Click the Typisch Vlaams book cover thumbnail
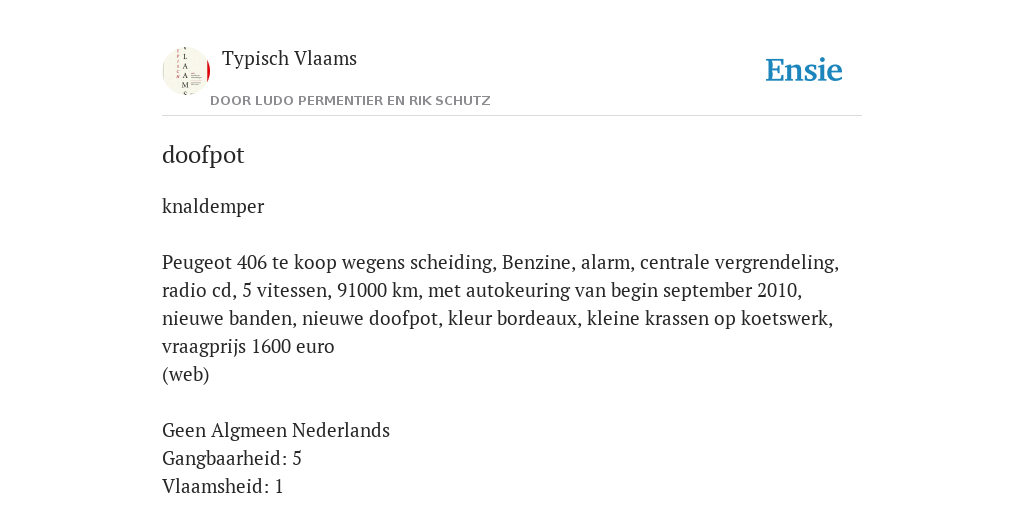The height and width of the screenshot is (512, 1024). (186, 71)
